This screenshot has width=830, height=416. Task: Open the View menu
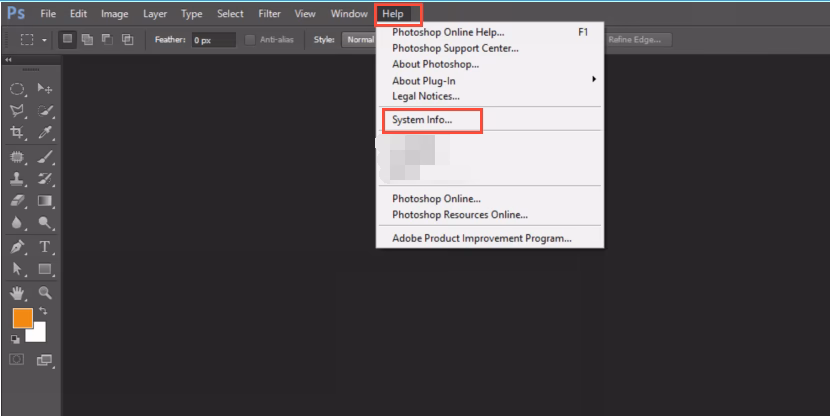(305, 14)
